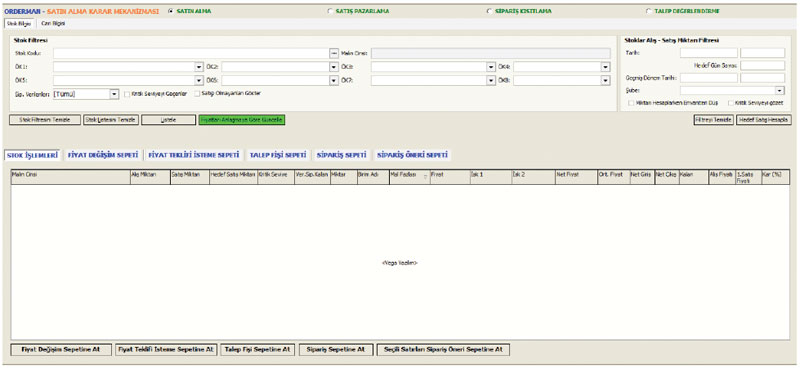
Task: Open the ÖK2 dropdown
Action: [x=334, y=67]
